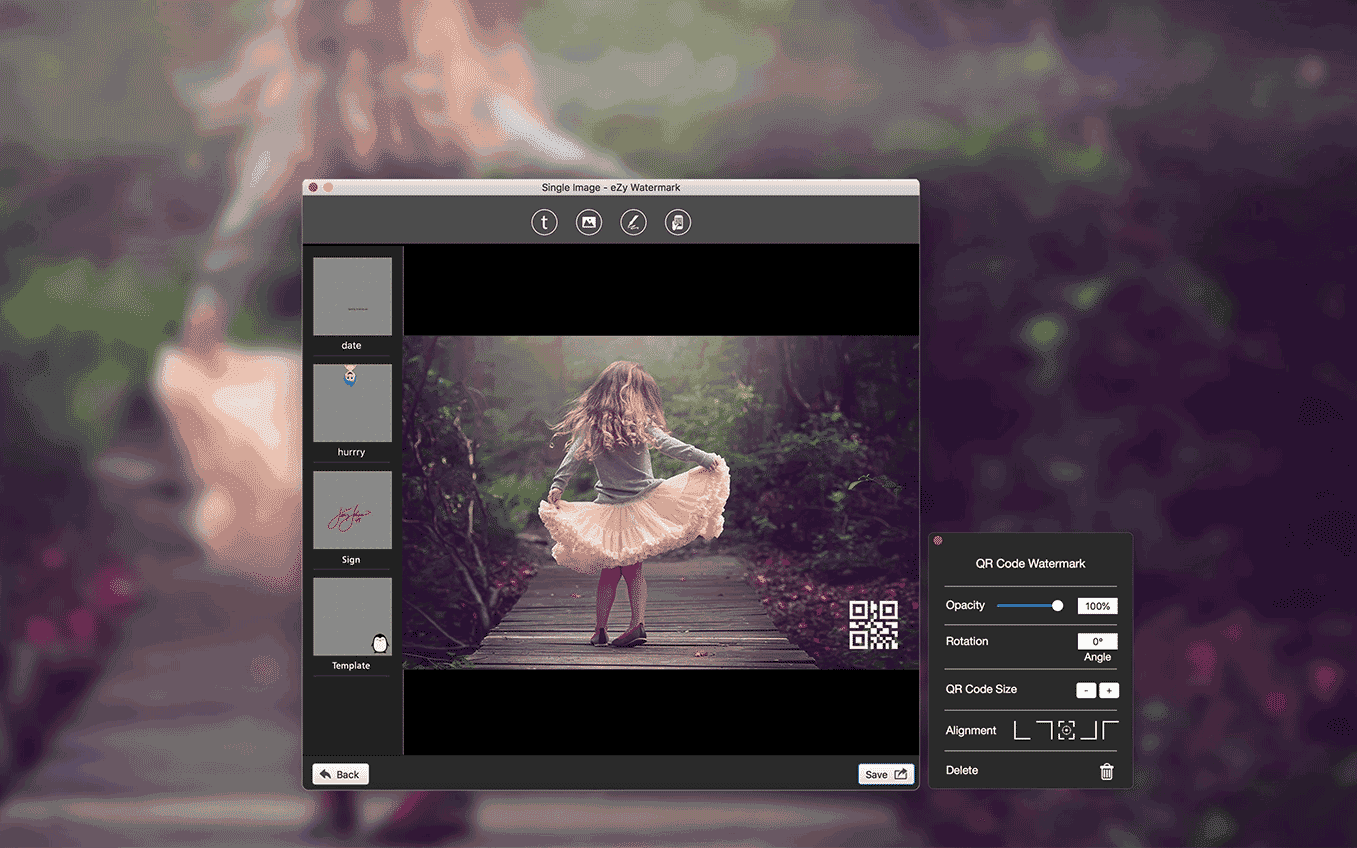Screen dimensions: 1357x848
Task: Align QR code to top-left corner
Action: click(1110, 731)
